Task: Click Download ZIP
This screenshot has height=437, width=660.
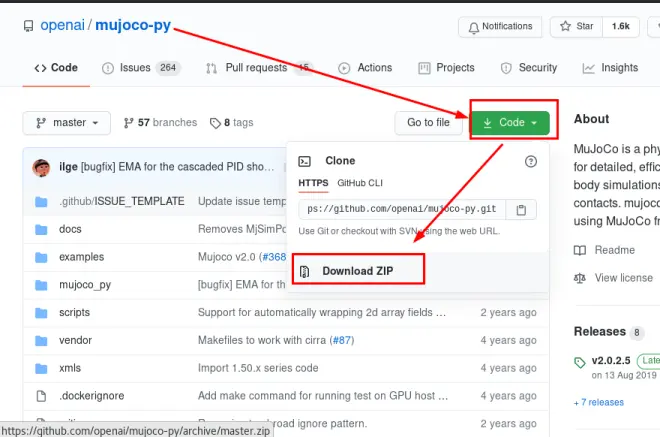Action: point(357,271)
